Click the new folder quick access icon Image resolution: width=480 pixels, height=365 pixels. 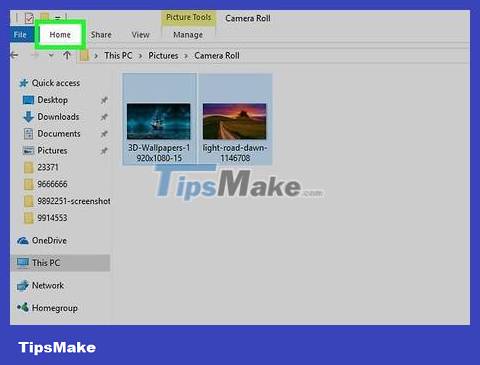pos(44,17)
